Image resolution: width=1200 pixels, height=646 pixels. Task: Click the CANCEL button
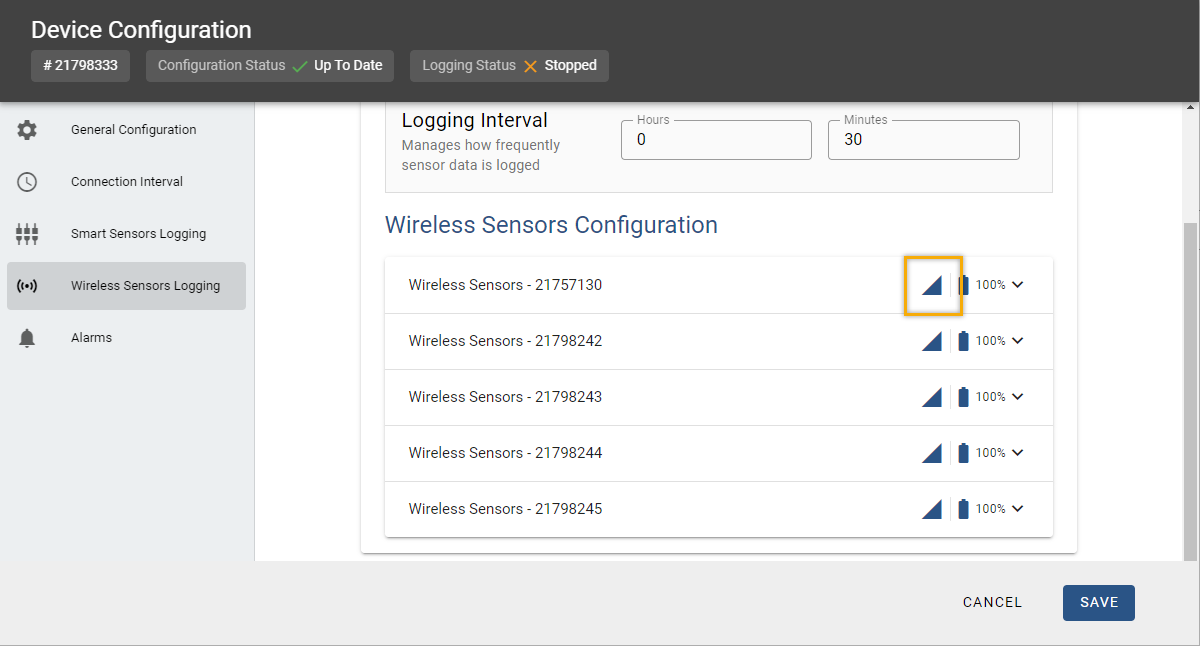992,603
